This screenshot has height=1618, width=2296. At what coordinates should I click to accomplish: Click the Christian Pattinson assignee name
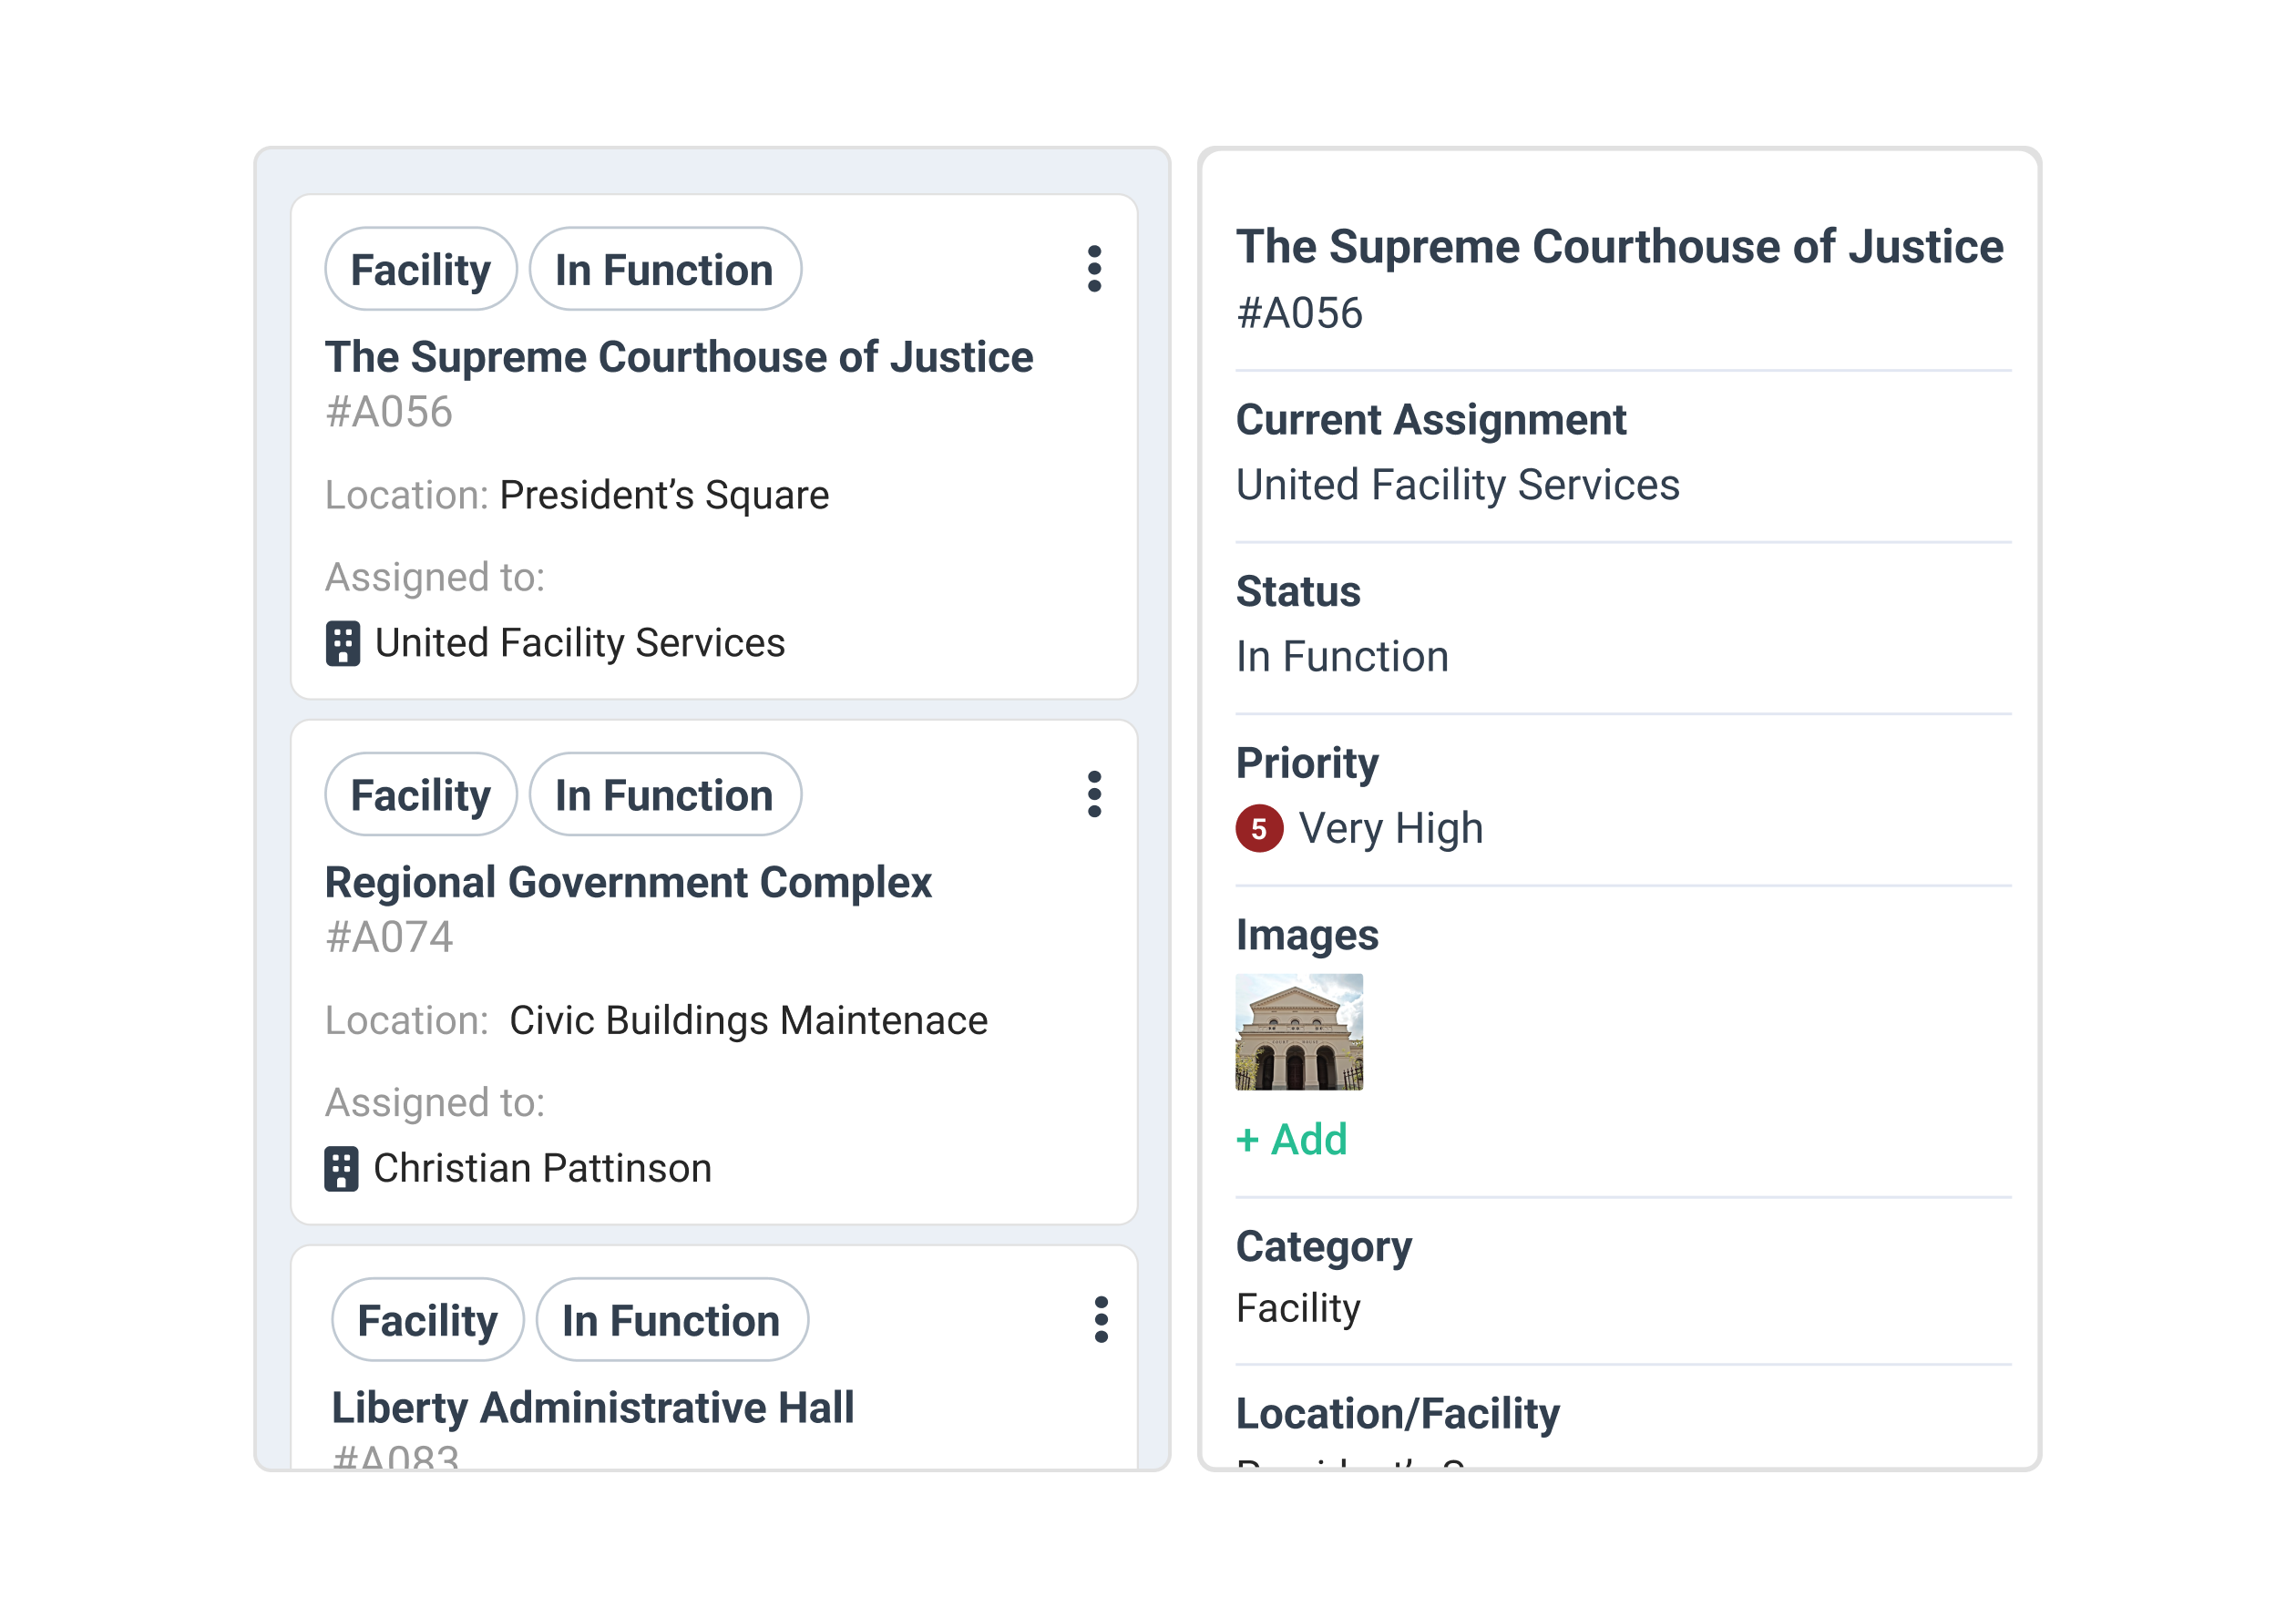542,1168
